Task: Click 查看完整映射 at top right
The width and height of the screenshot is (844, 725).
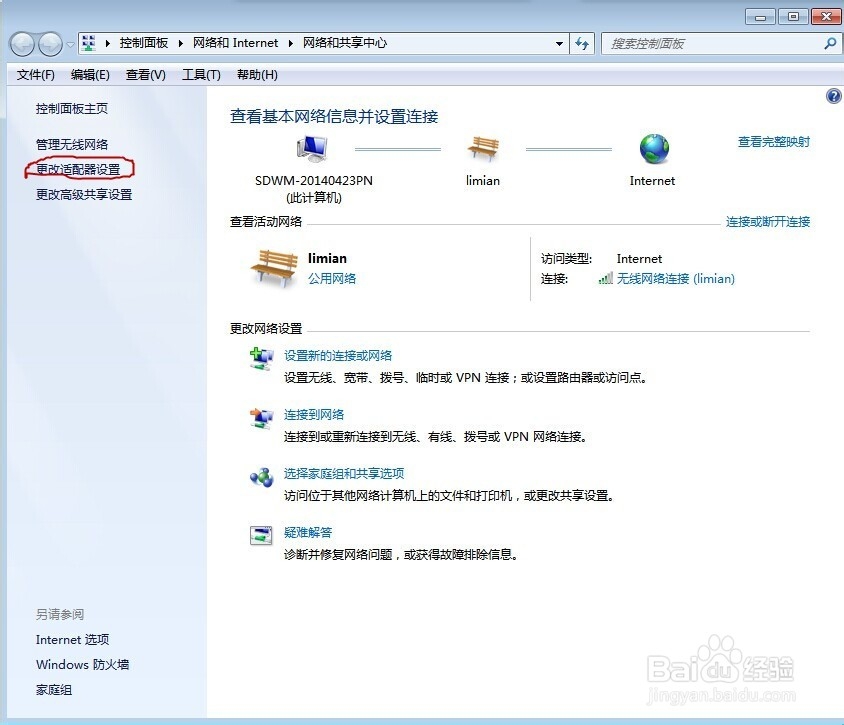Action: [x=772, y=140]
